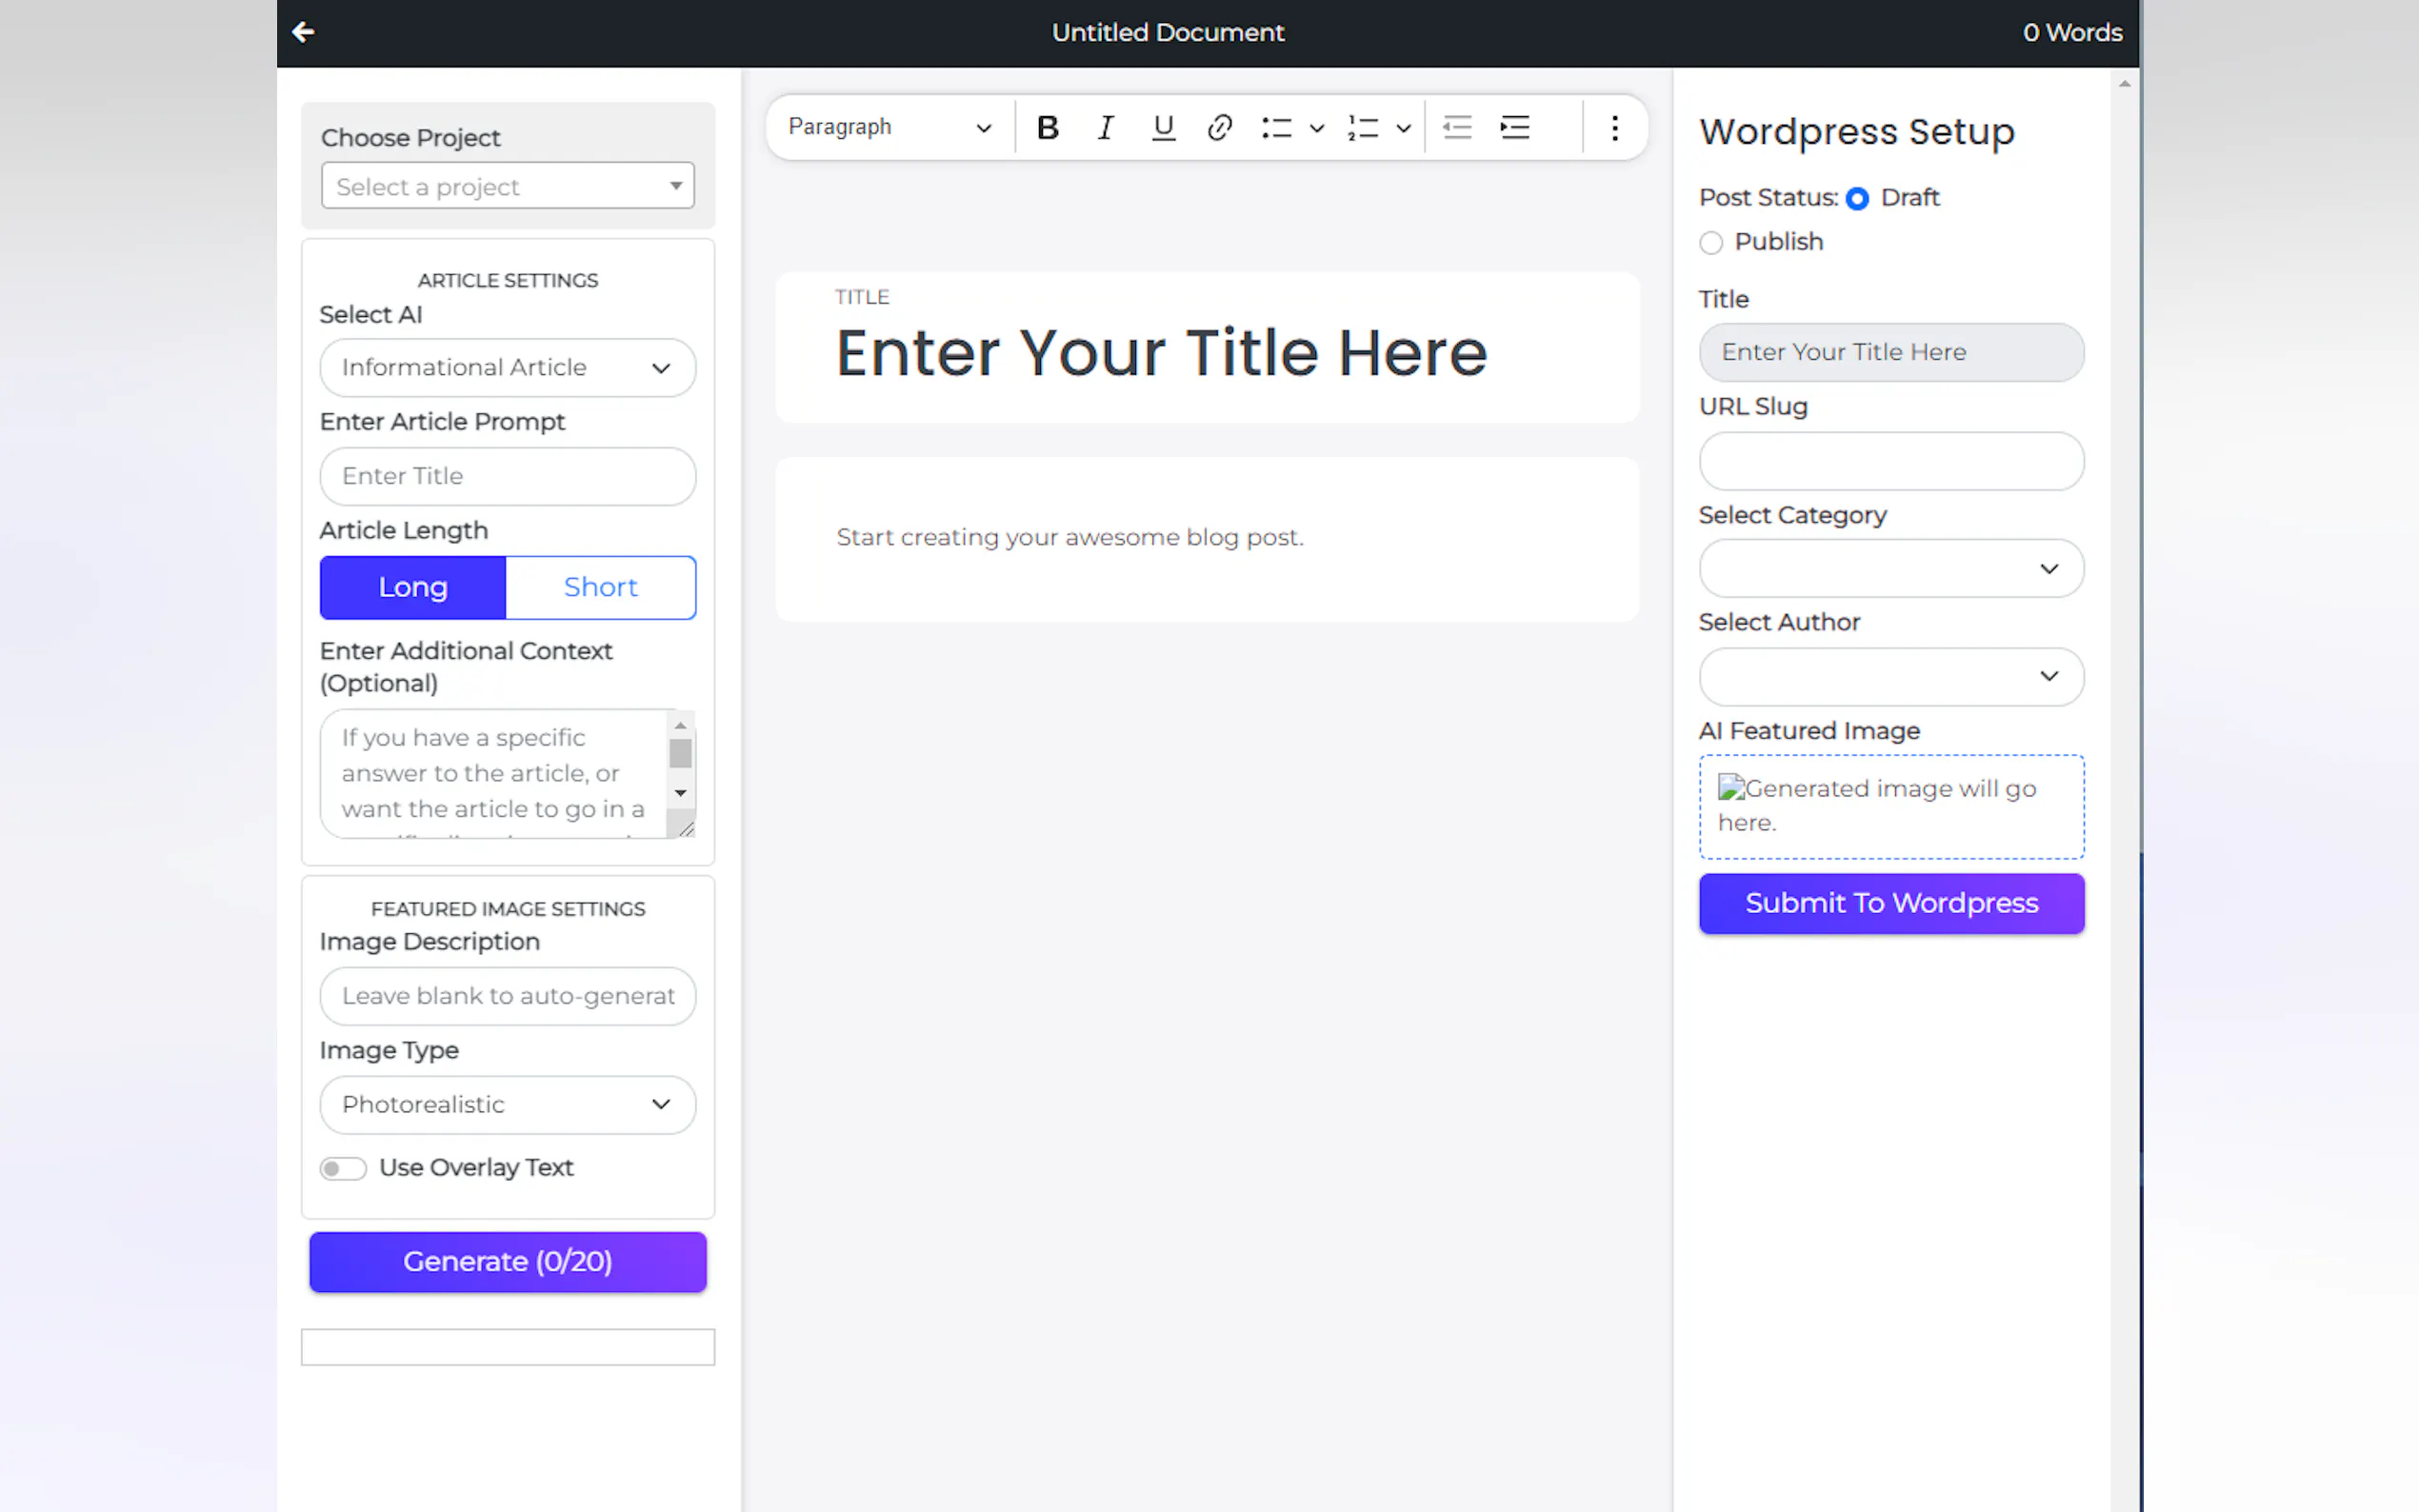Insert a bulleted list
This screenshot has width=2419, height=1512.
tap(1277, 128)
